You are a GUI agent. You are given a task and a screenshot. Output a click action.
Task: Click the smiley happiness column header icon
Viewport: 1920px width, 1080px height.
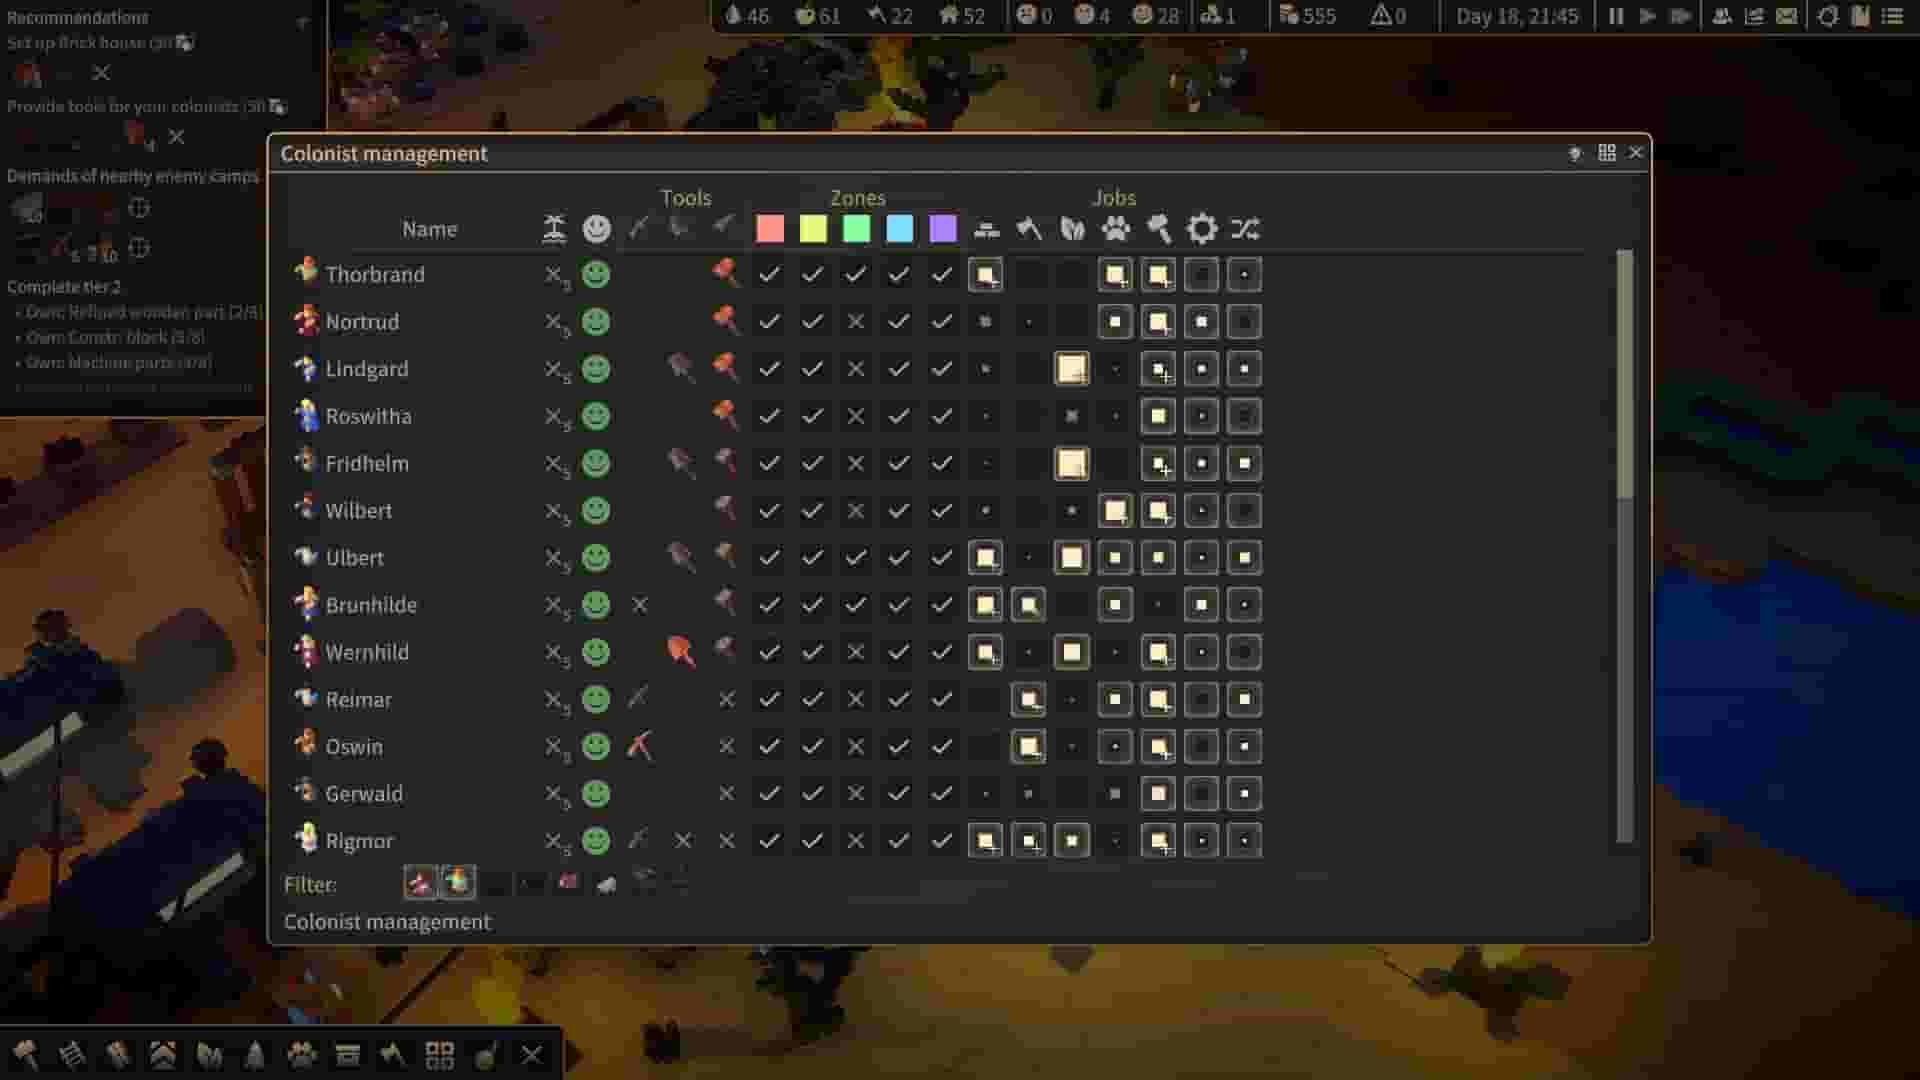(596, 228)
